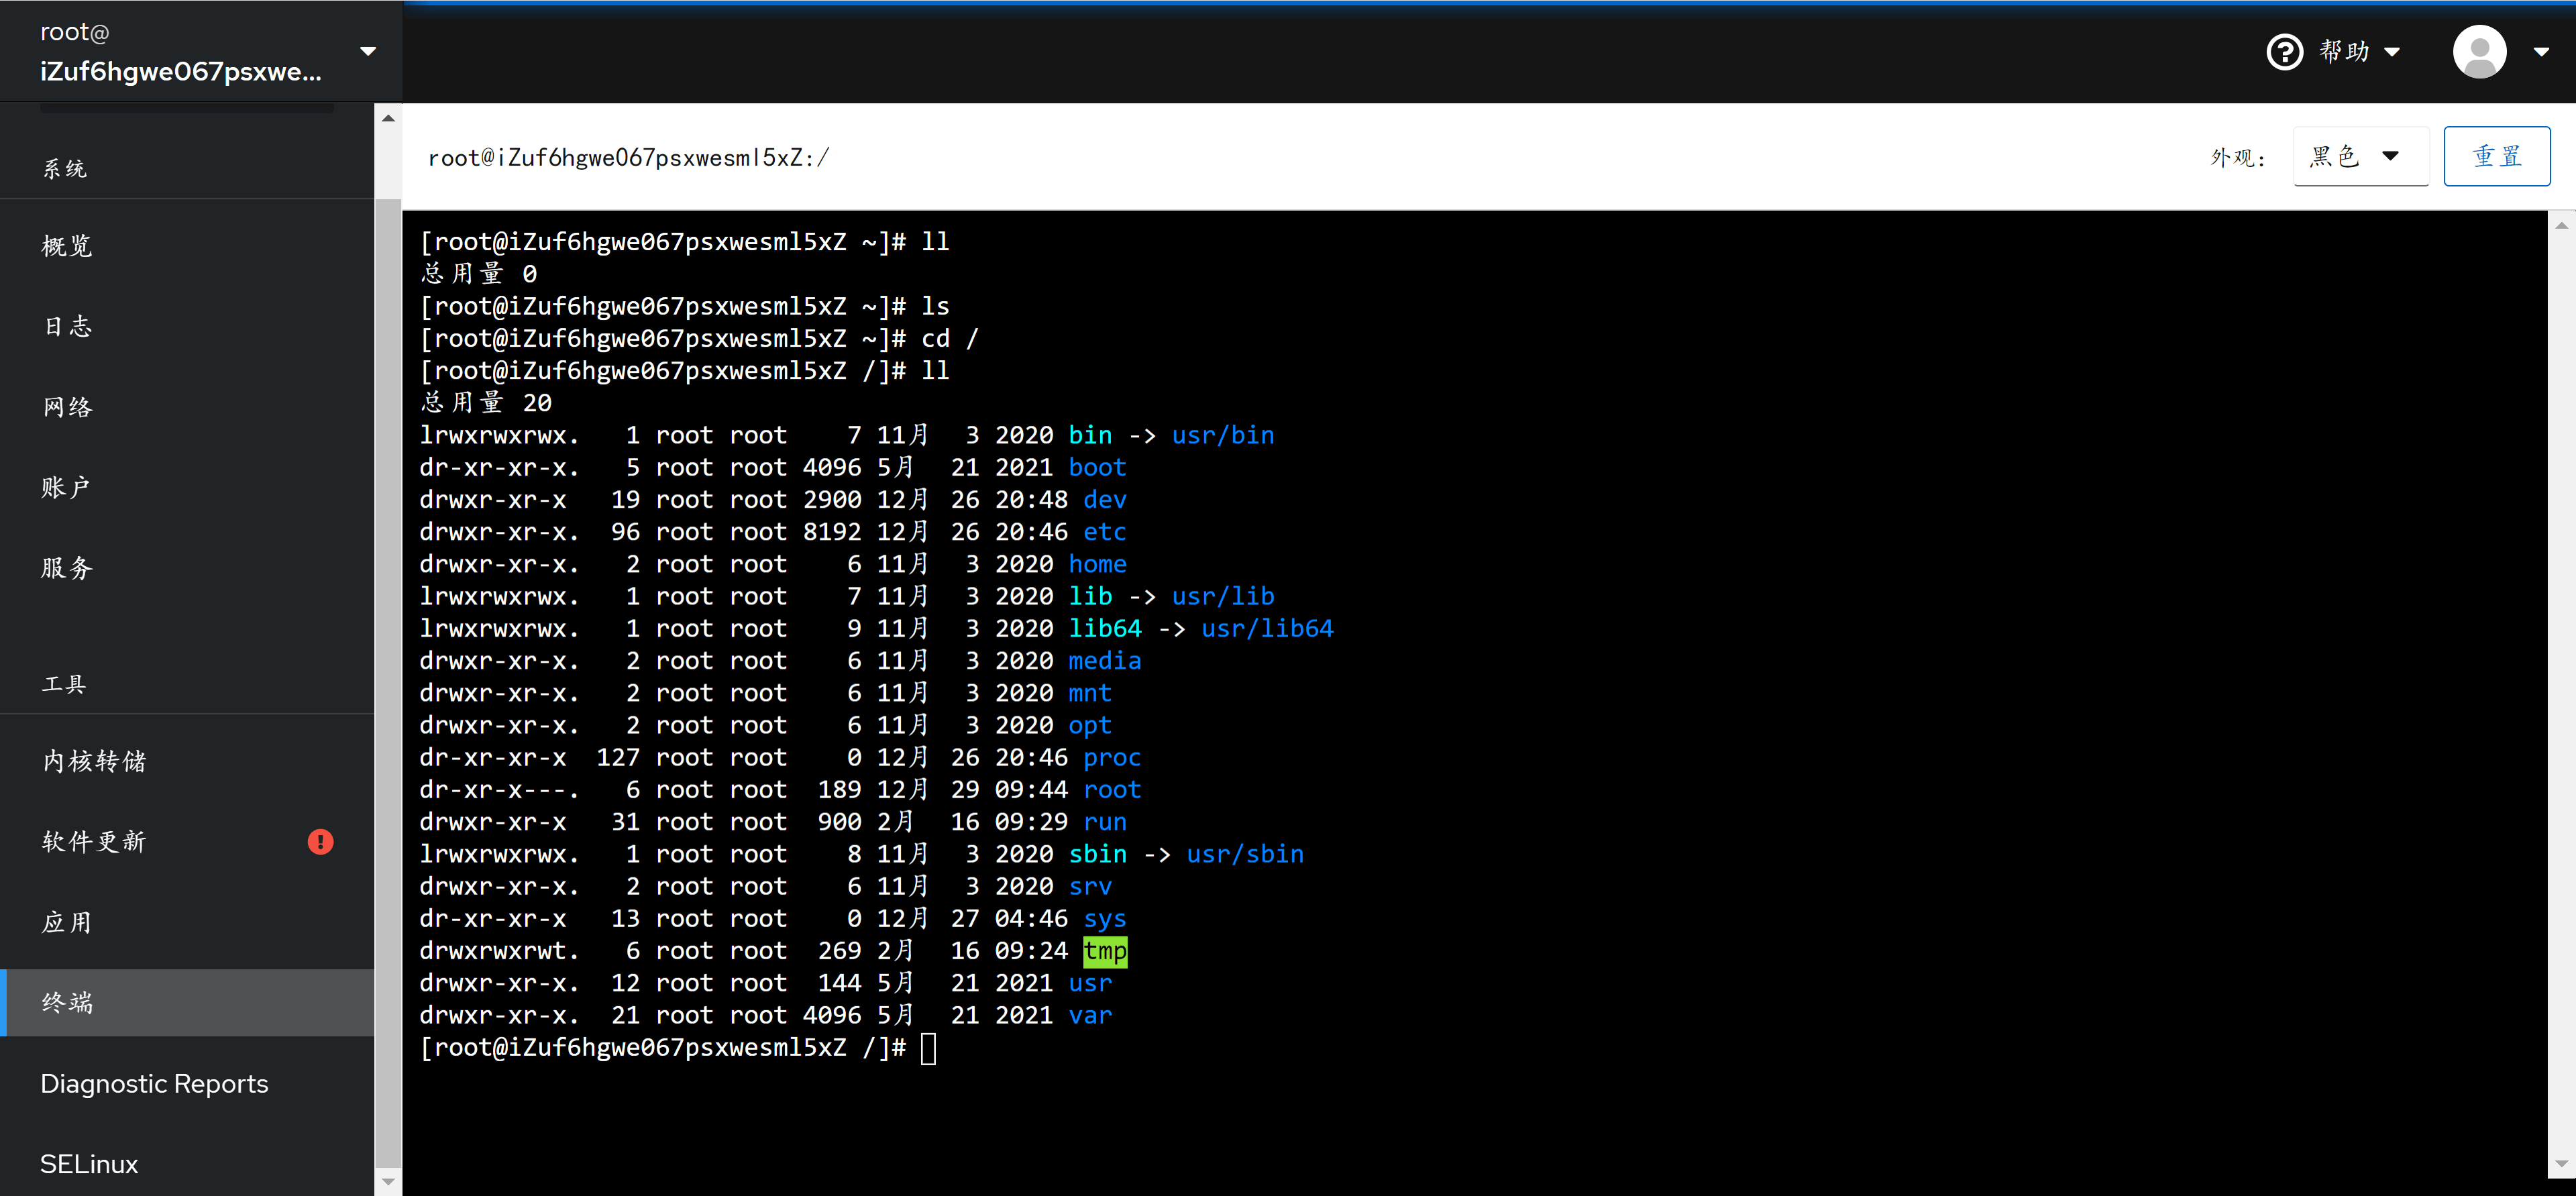Click sidebar scroll down arrow

(388, 1182)
